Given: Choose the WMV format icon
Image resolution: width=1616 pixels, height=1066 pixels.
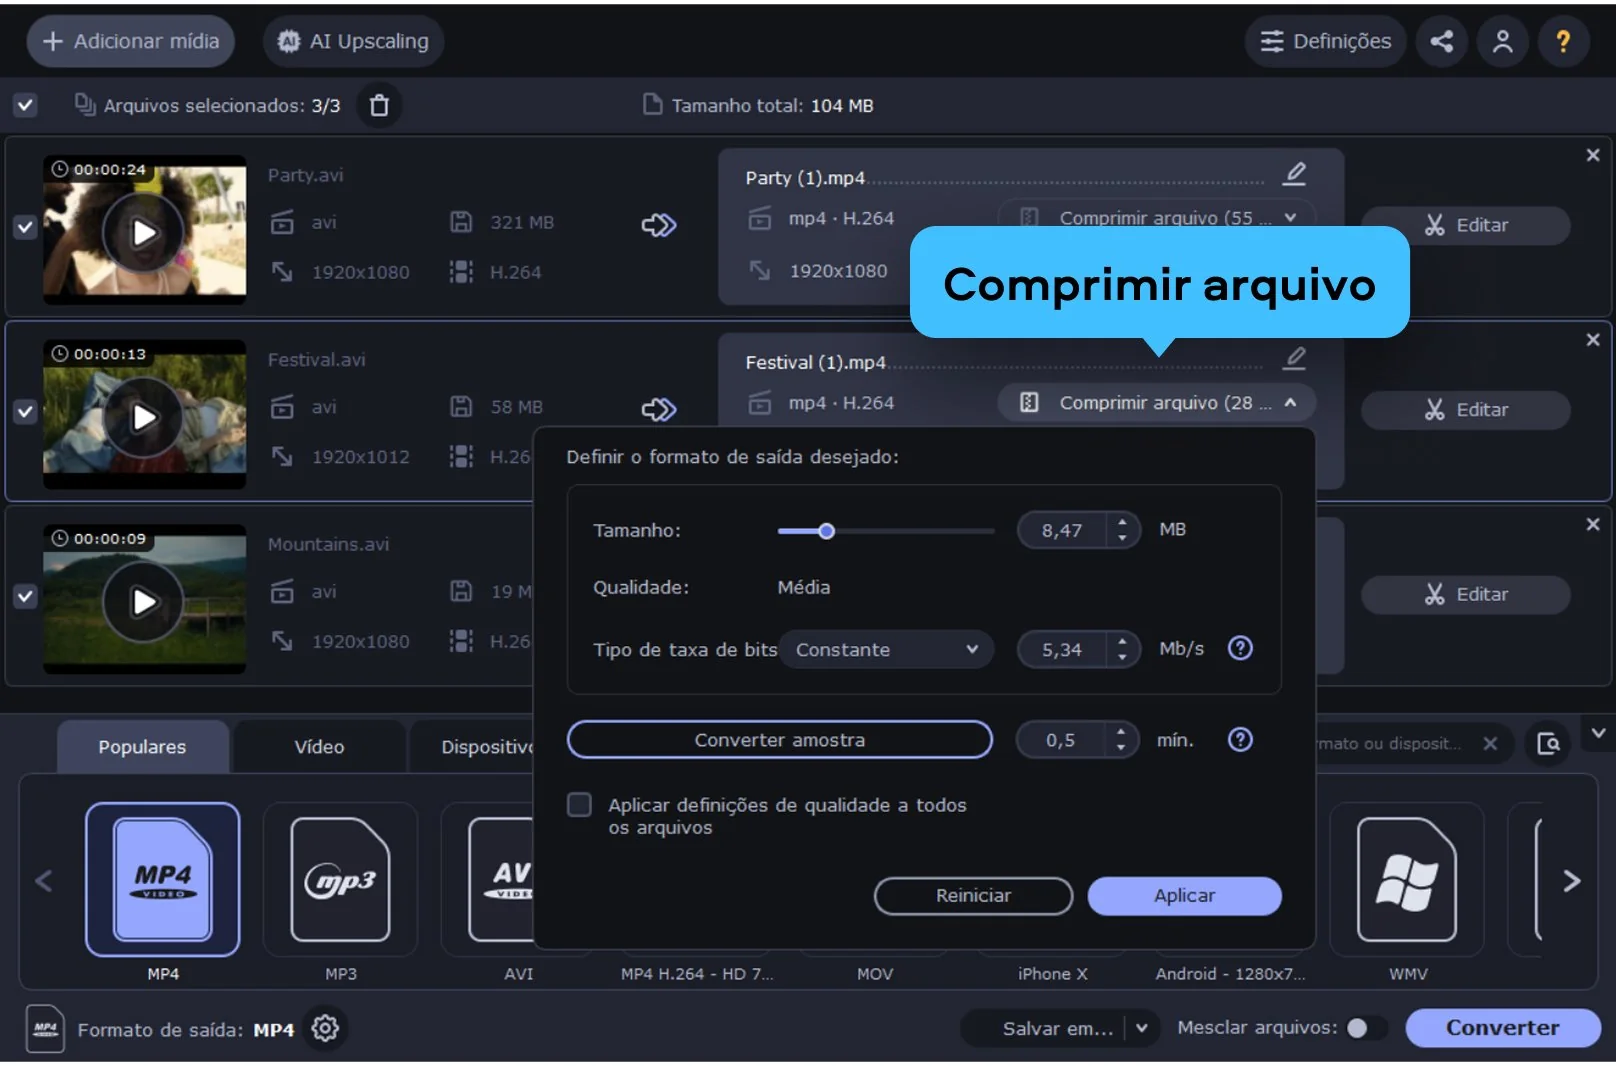Looking at the screenshot, I should pyautogui.click(x=1407, y=879).
